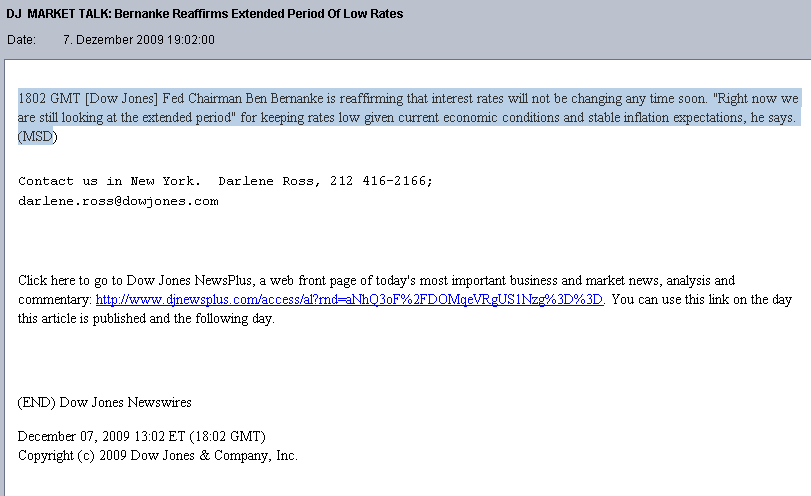Click the Copyright 2009 Dow Jones line
The image size is (811, 496).
pos(158,455)
